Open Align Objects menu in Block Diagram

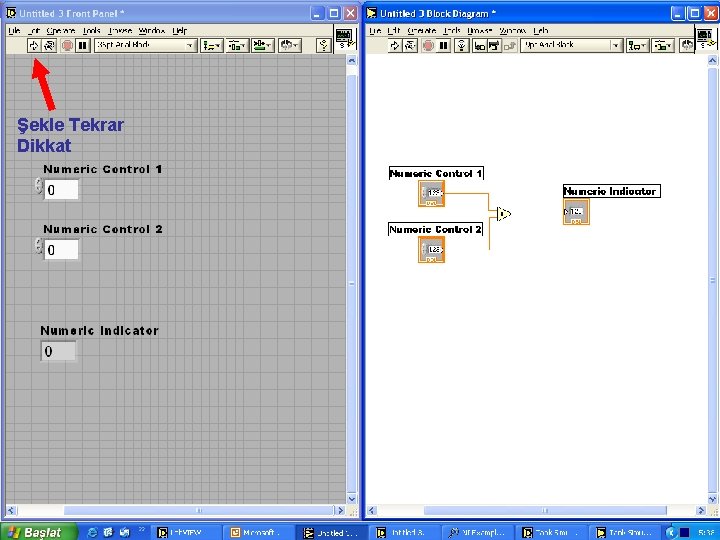click(x=638, y=45)
